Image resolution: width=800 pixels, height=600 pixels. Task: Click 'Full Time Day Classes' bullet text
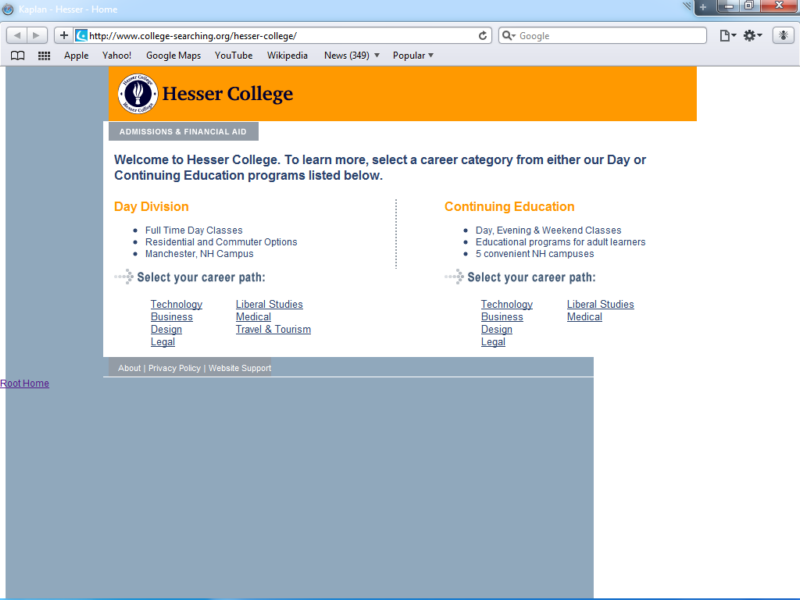pyautogui.click(x=194, y=231)
